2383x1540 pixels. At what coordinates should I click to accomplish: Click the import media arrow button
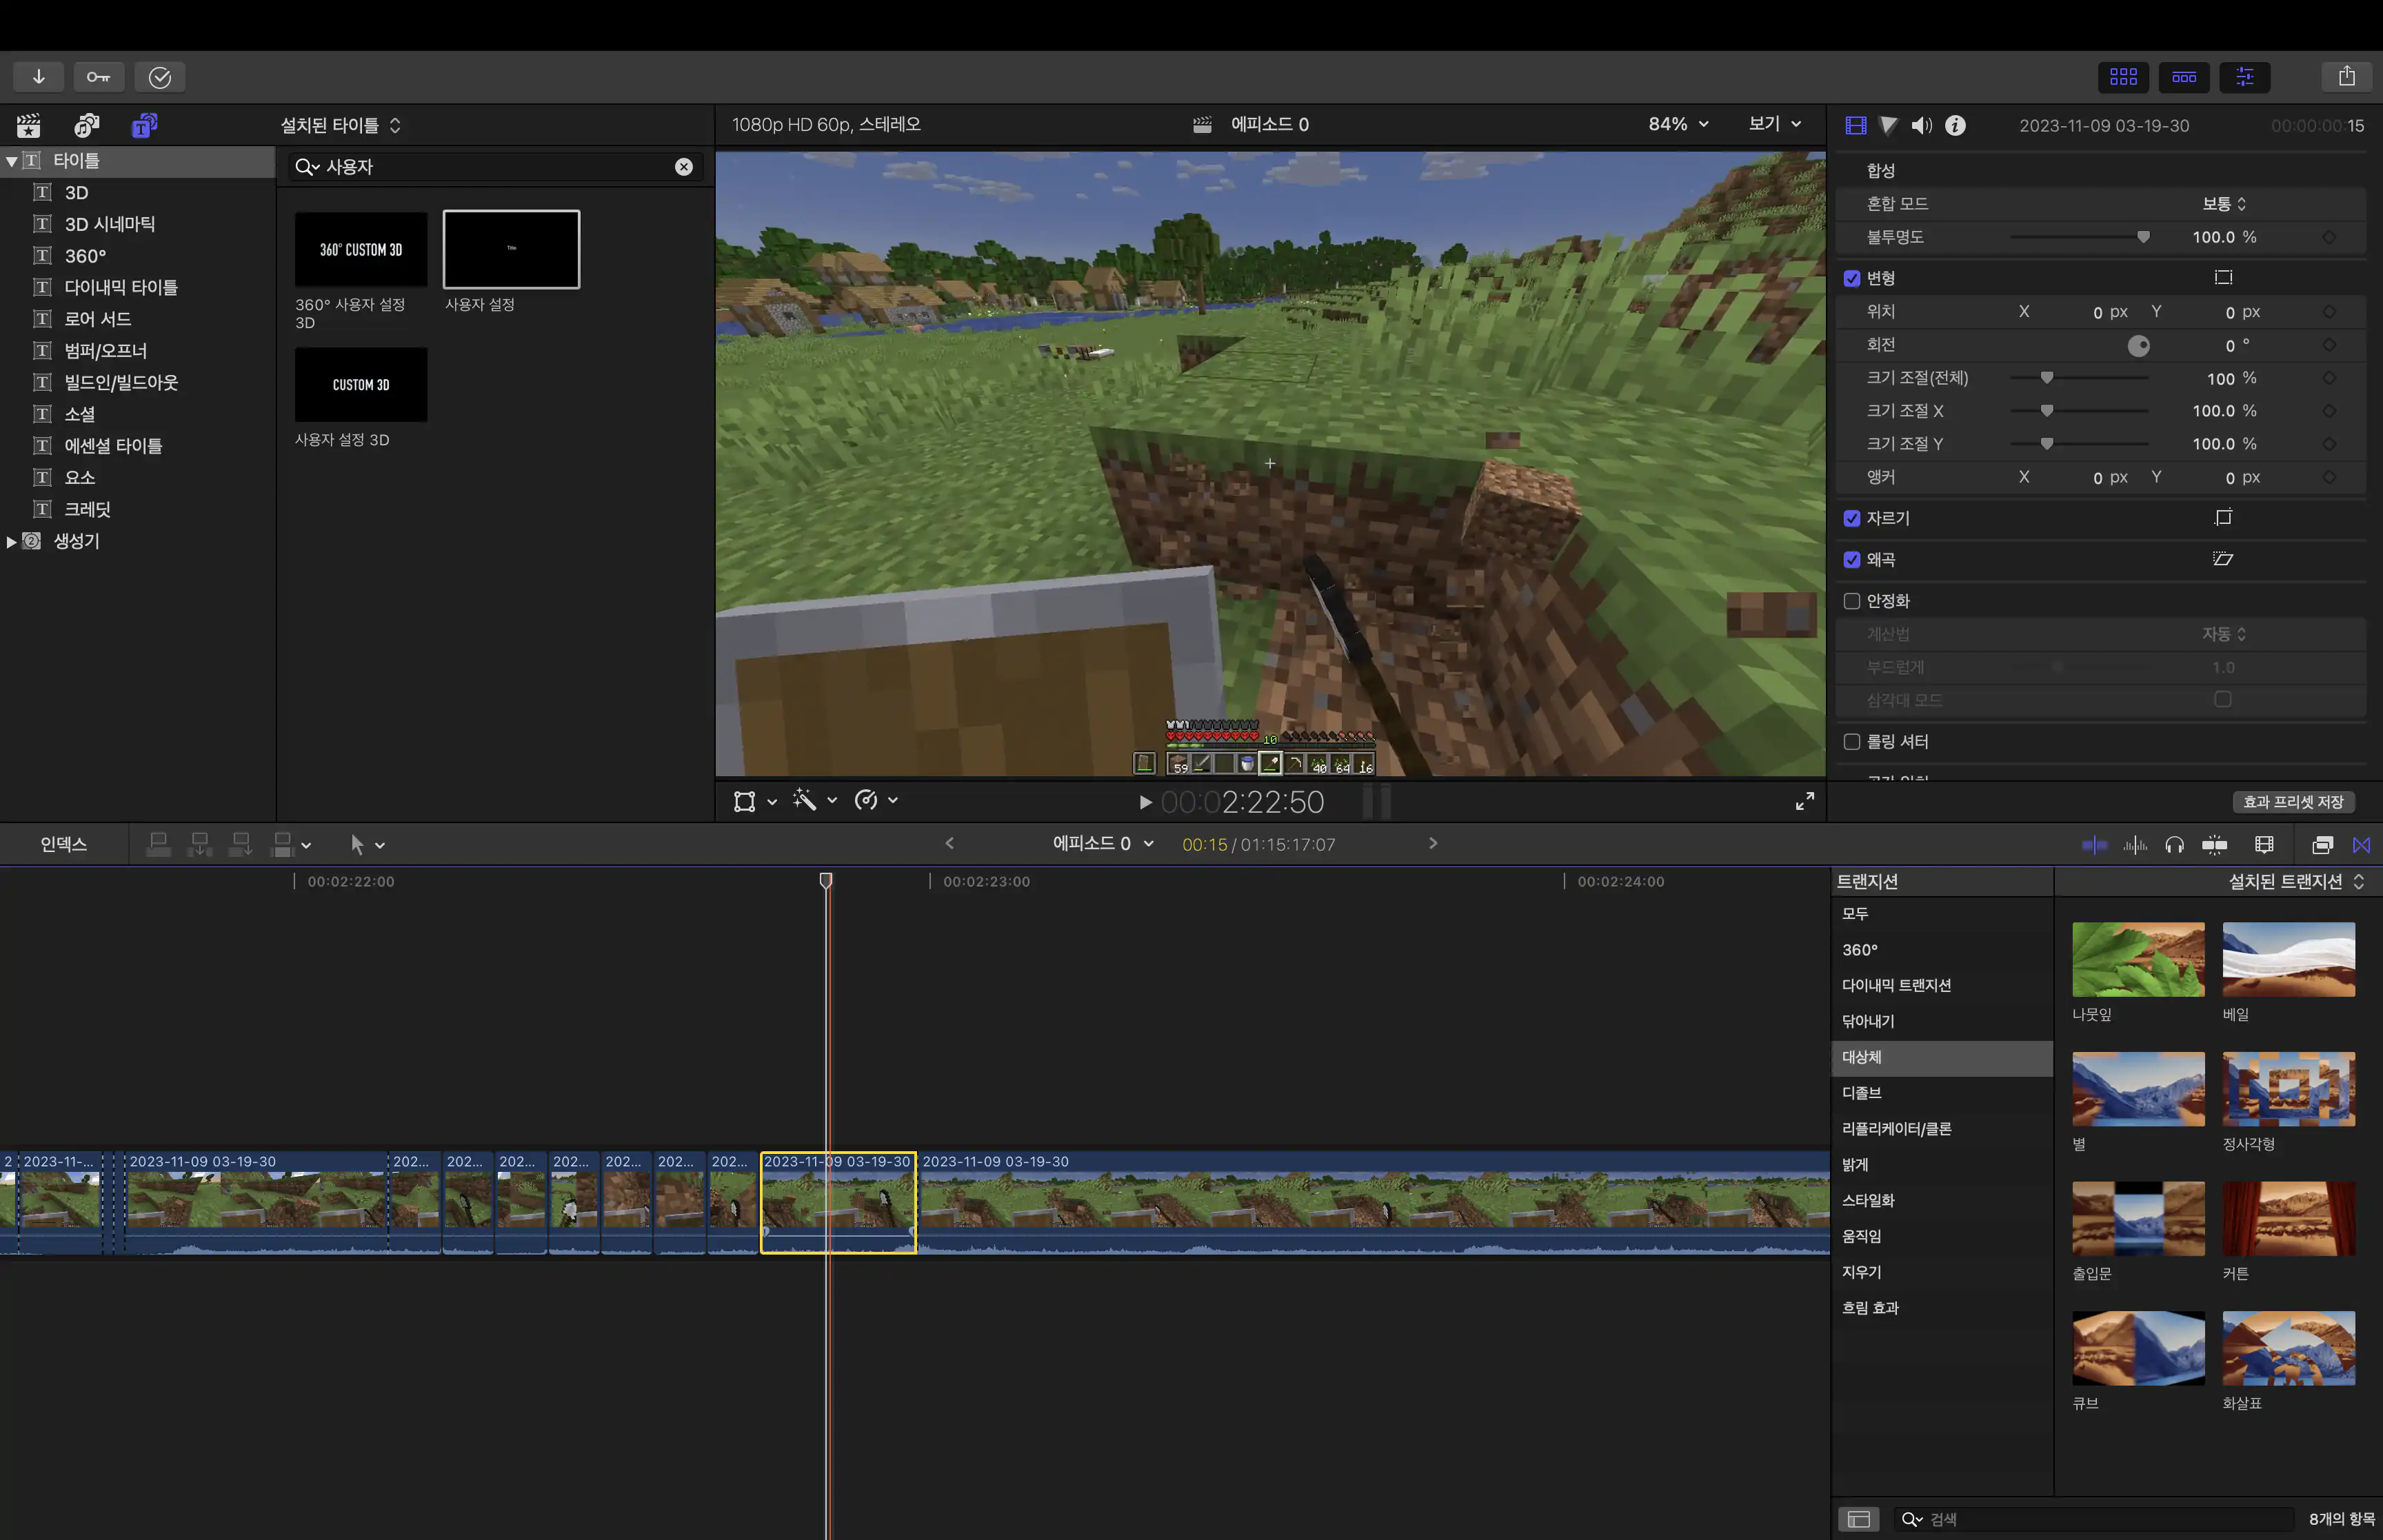[38, 77]
